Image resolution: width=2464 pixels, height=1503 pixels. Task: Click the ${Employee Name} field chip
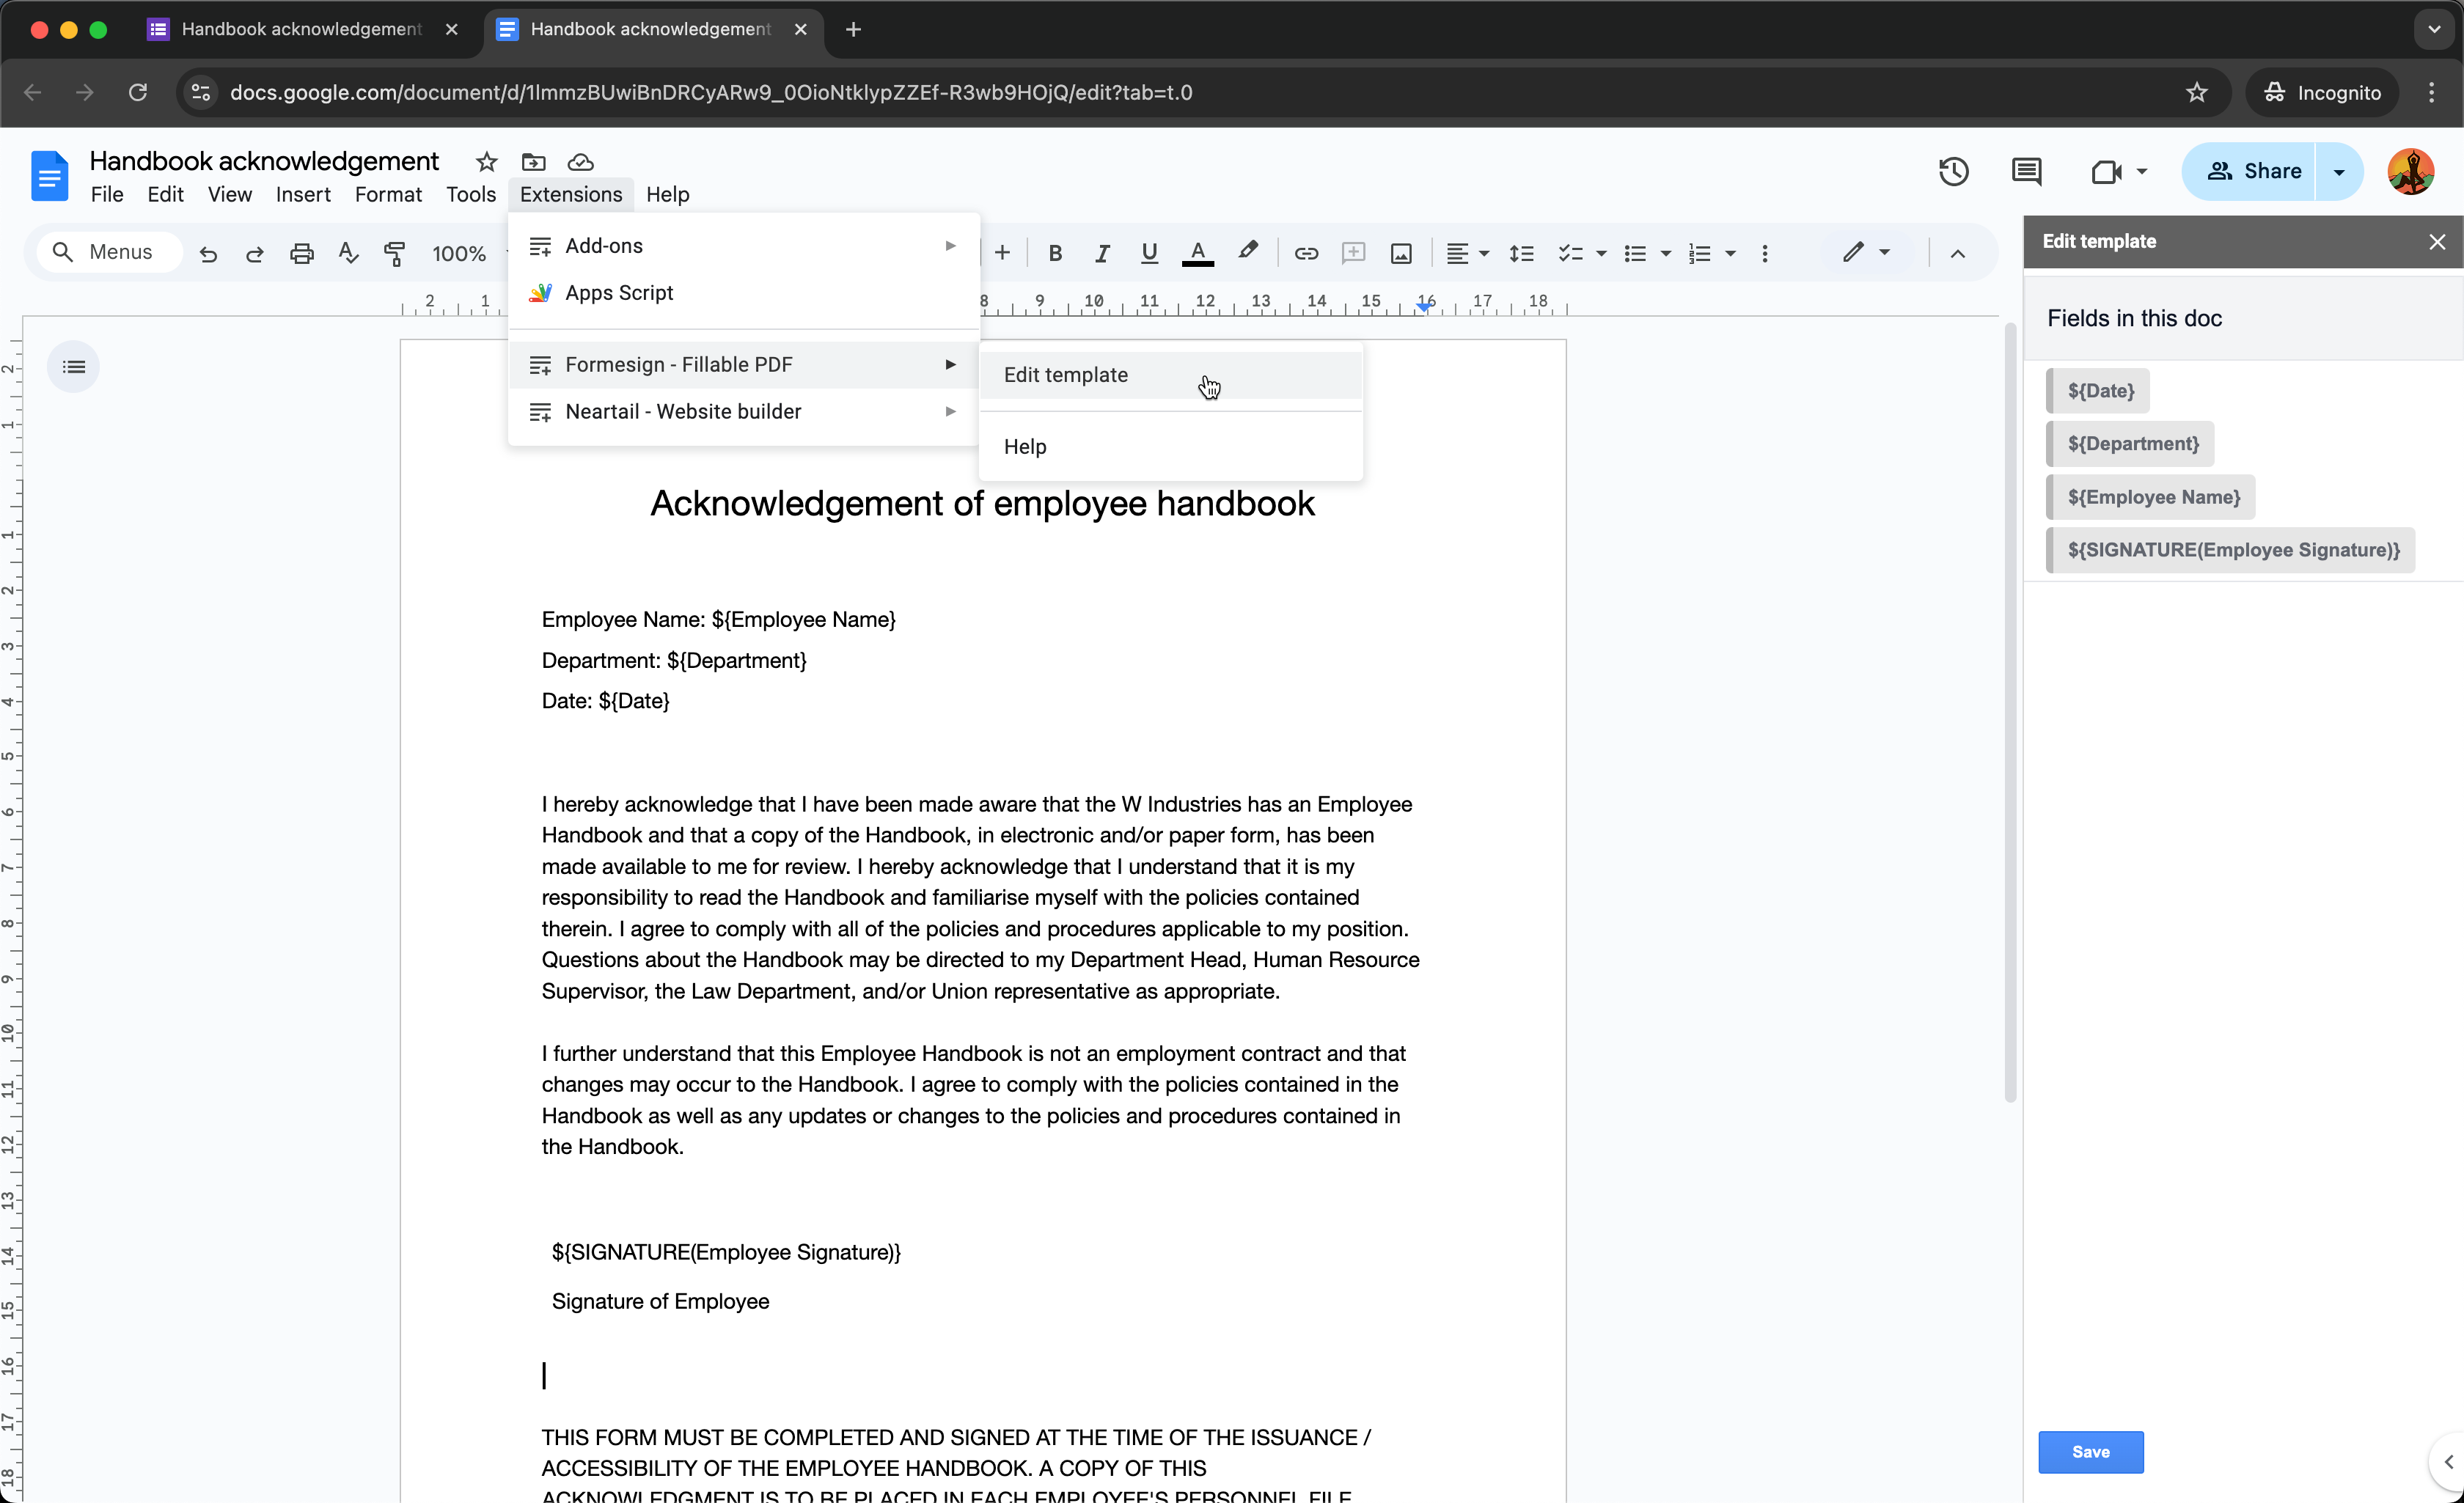tap(2153, 497)
